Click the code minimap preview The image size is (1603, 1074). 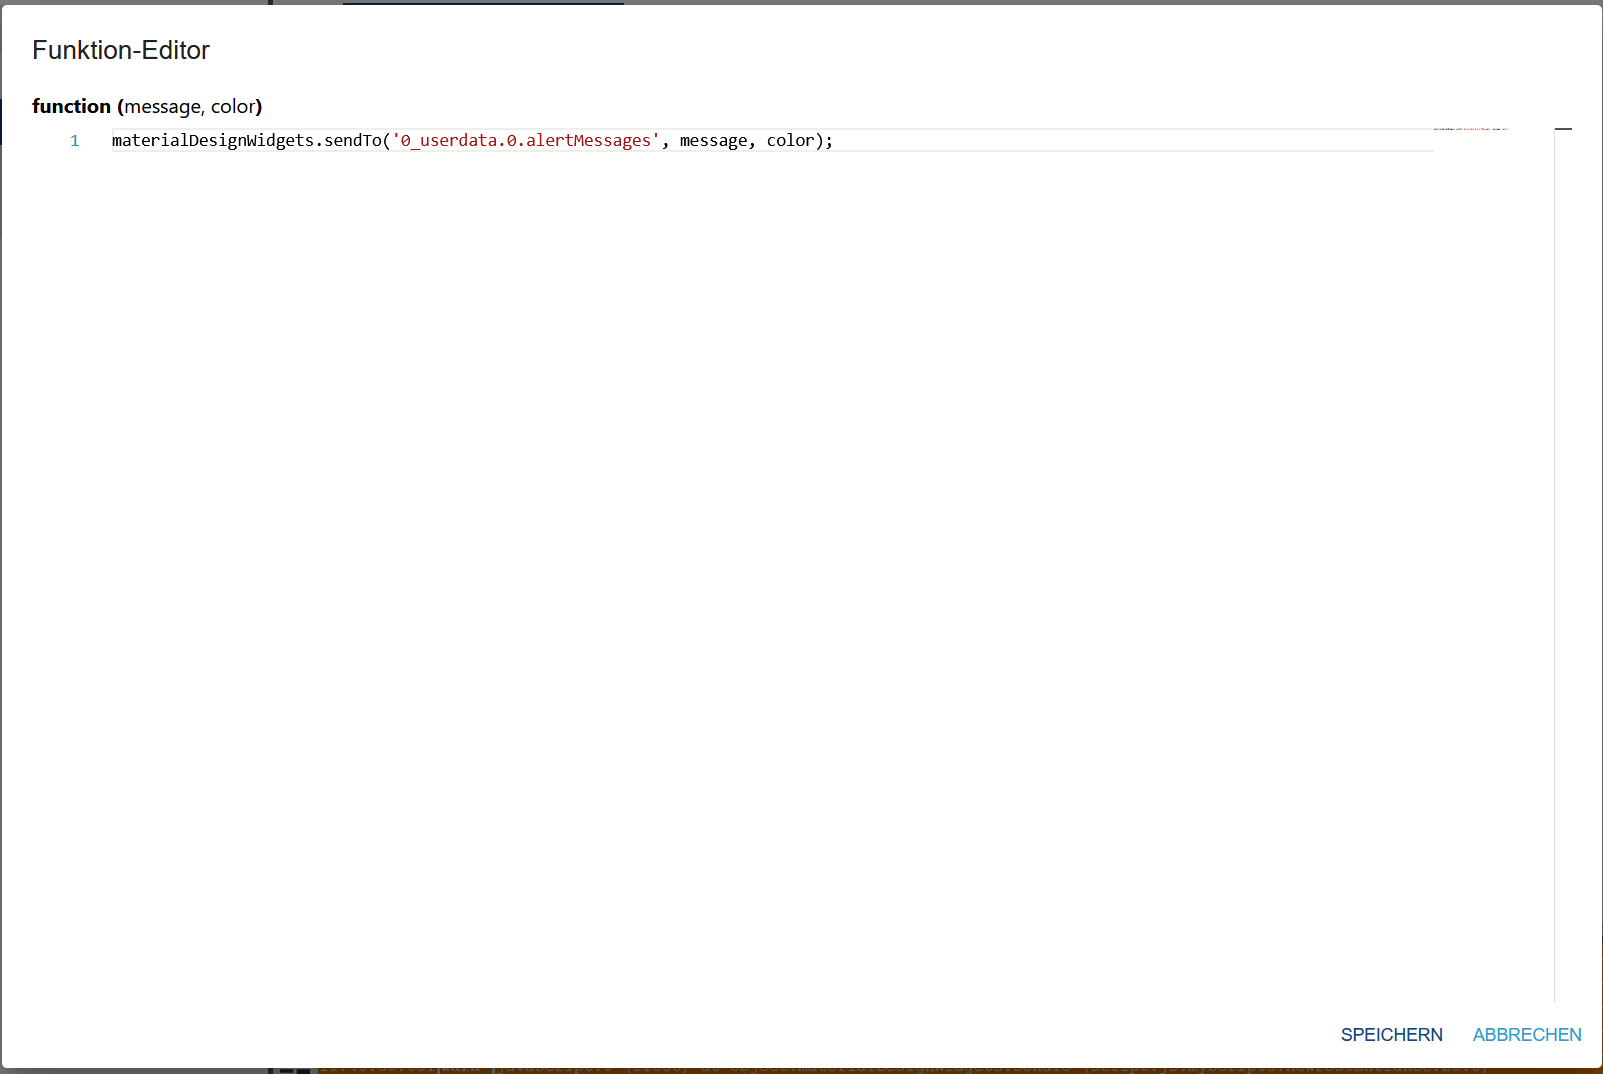tap(1470, 129)
